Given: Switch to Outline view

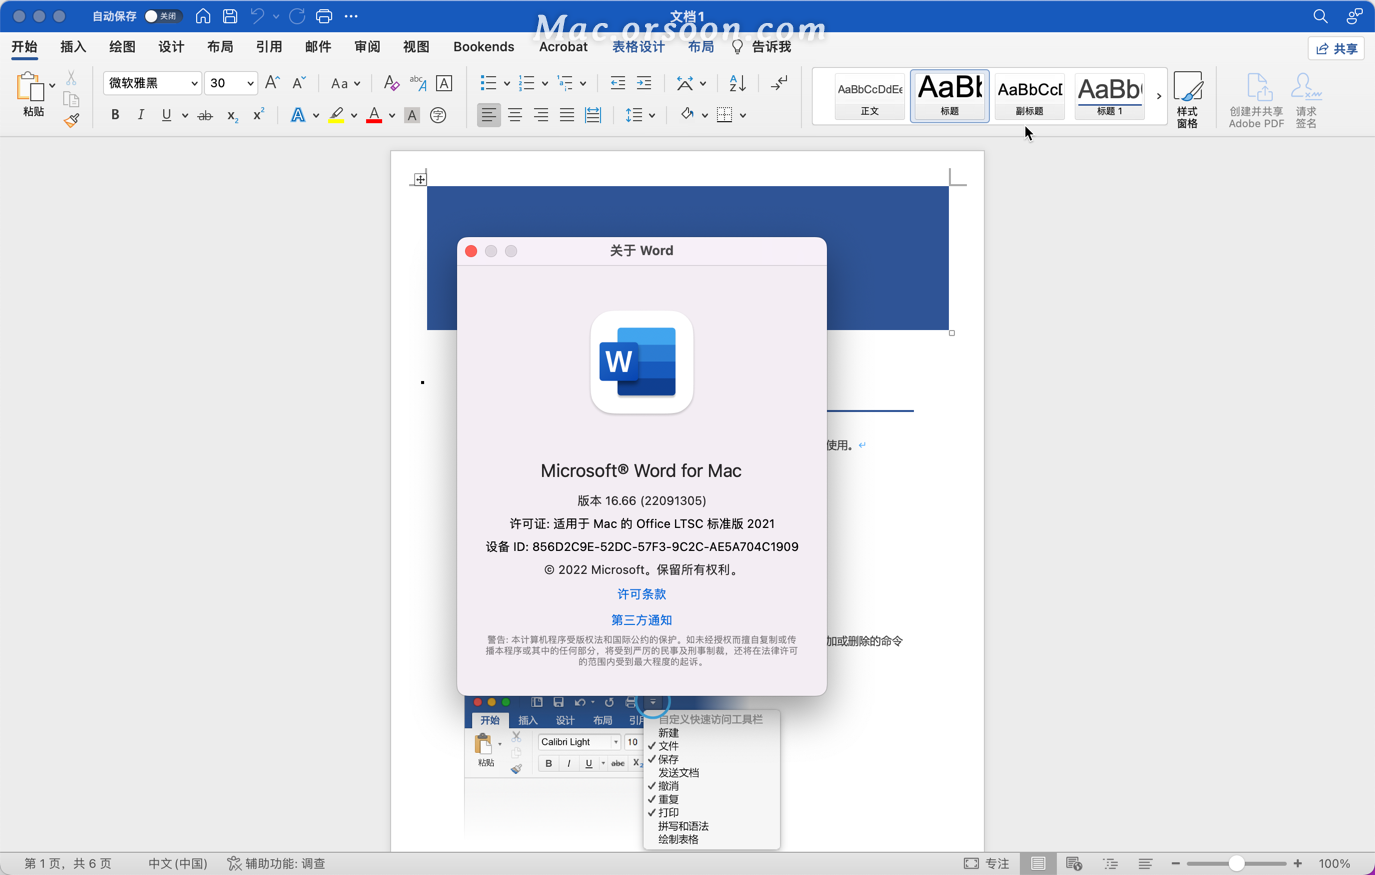Looking at the screenshot, I should (1110, 863).
